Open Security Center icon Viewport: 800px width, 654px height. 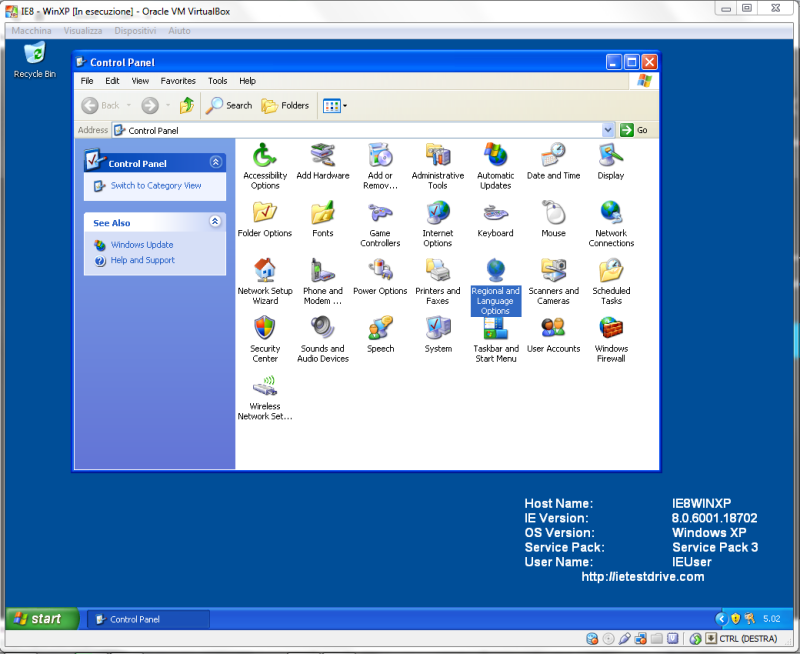point(265,339)
